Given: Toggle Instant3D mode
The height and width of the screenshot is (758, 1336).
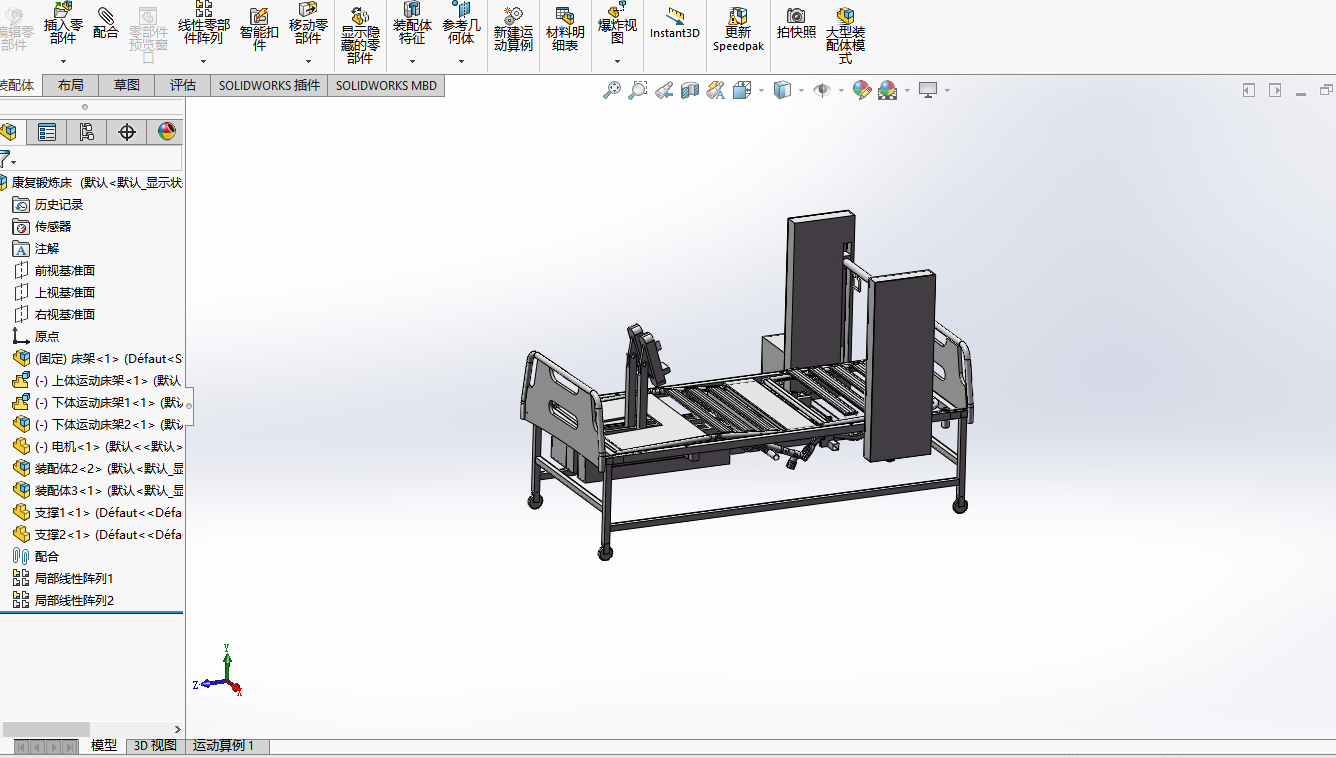Looking at the screenshot, I should click(675, 24).
